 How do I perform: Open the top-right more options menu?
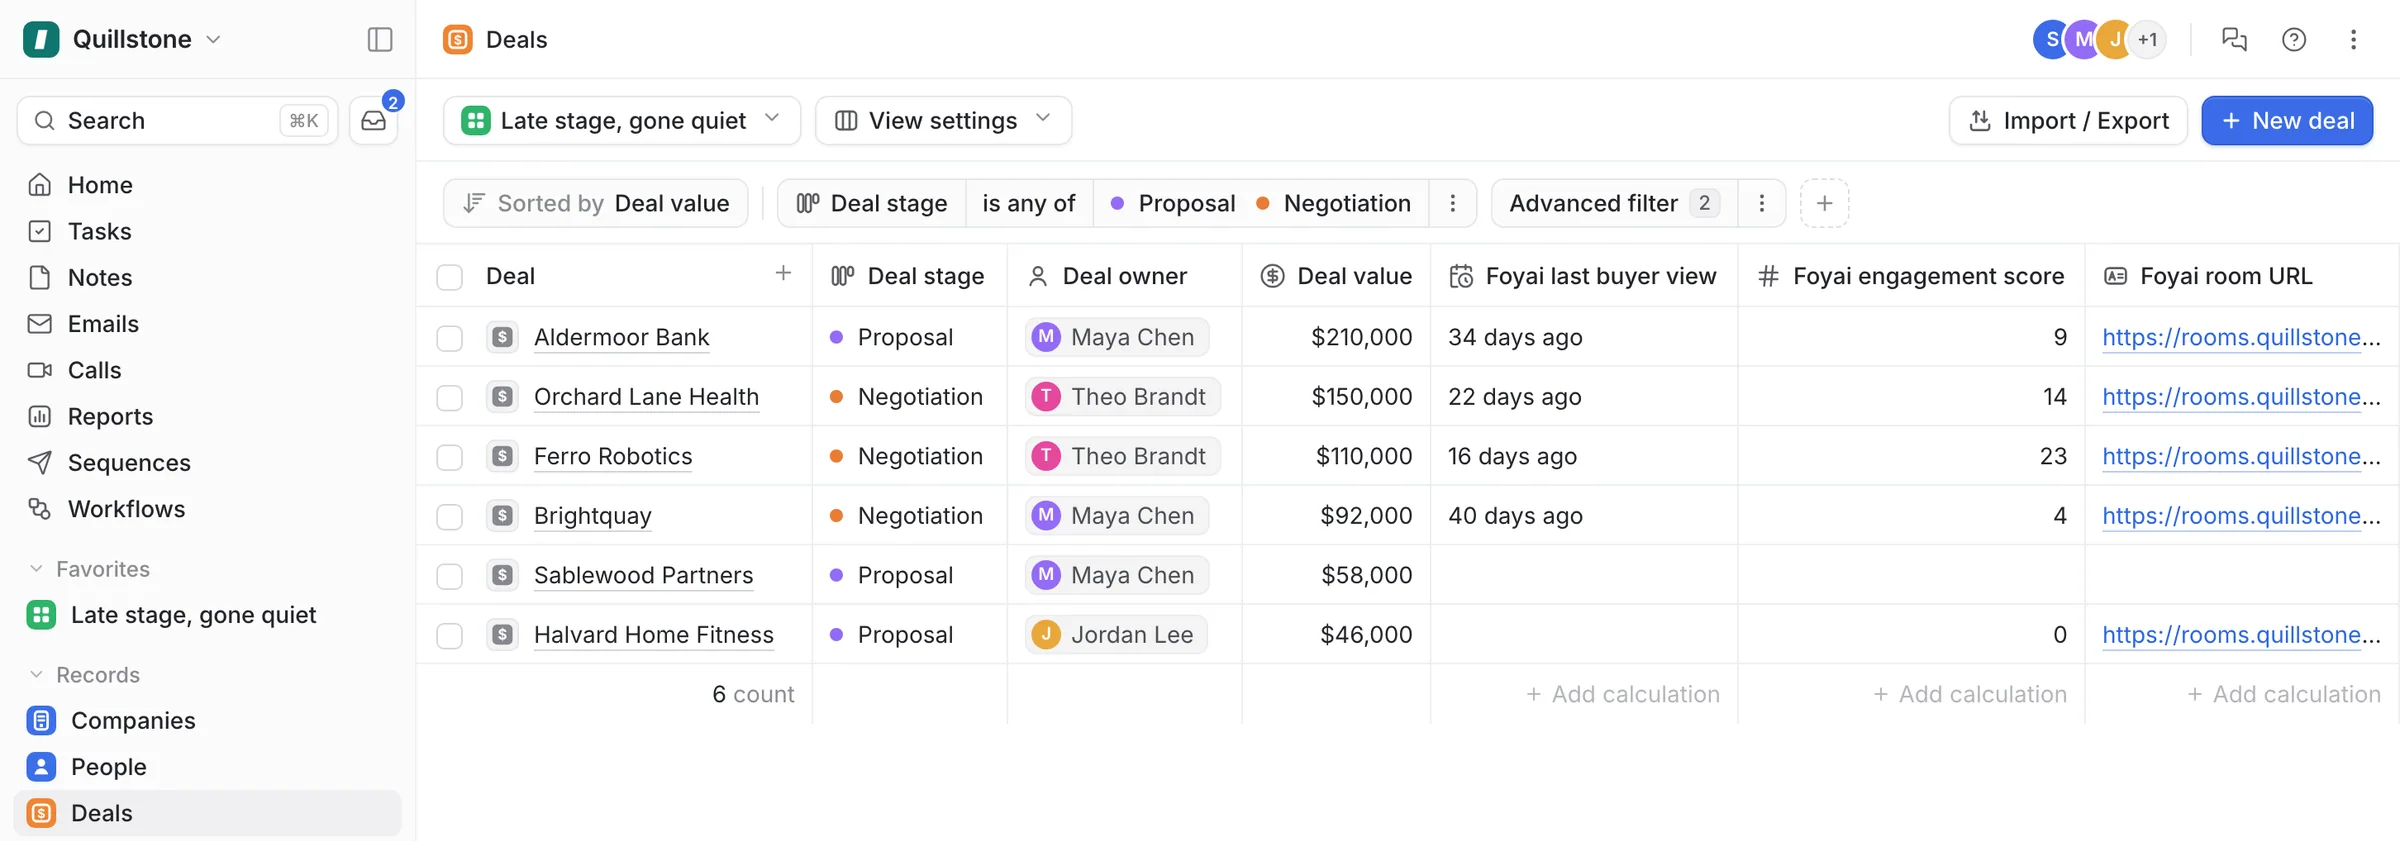coord(2353,39)
